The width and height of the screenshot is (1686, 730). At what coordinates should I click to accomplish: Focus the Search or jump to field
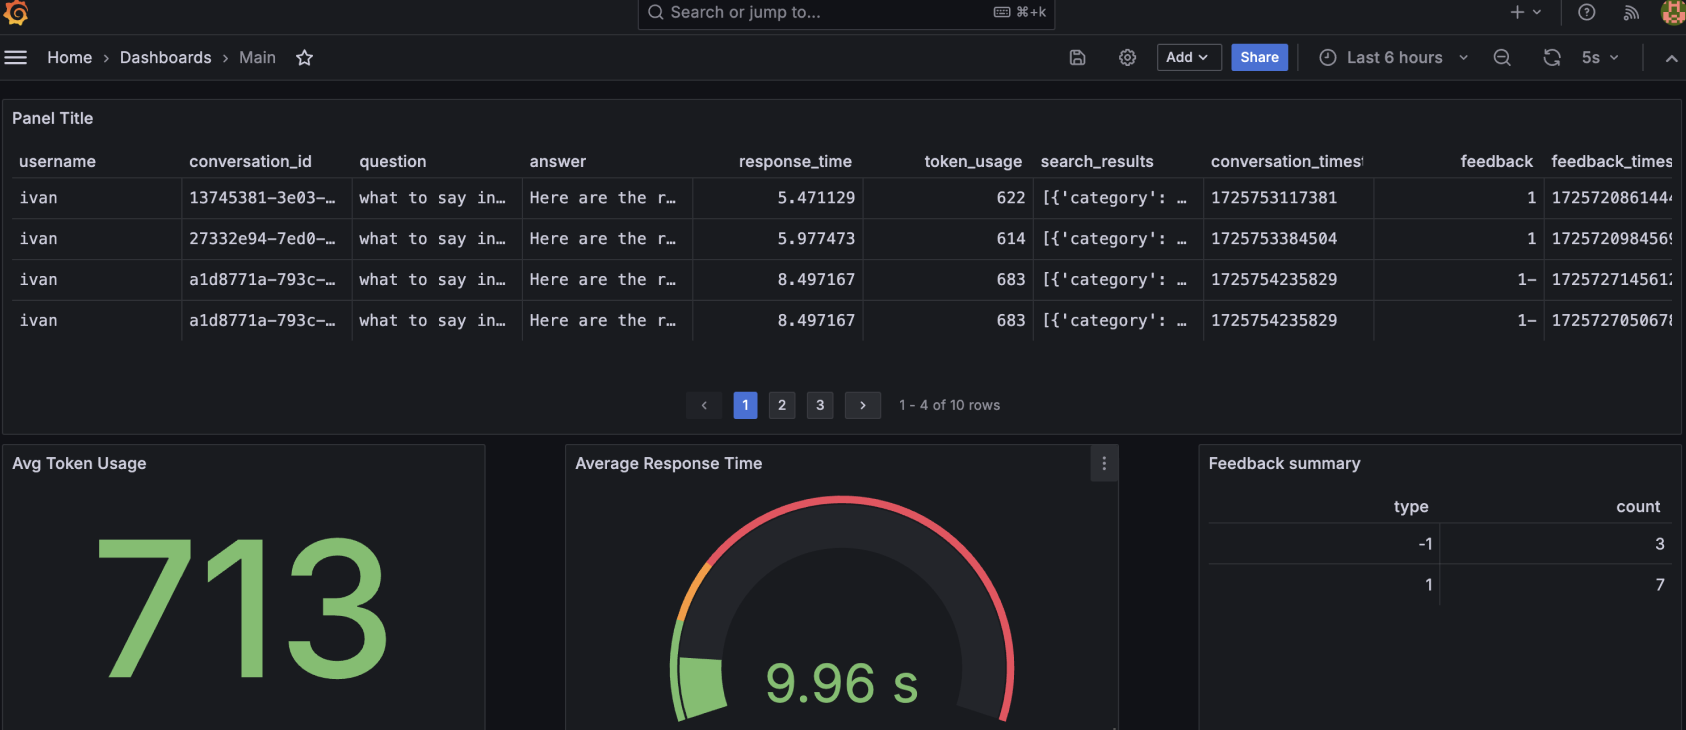(846, 13)
